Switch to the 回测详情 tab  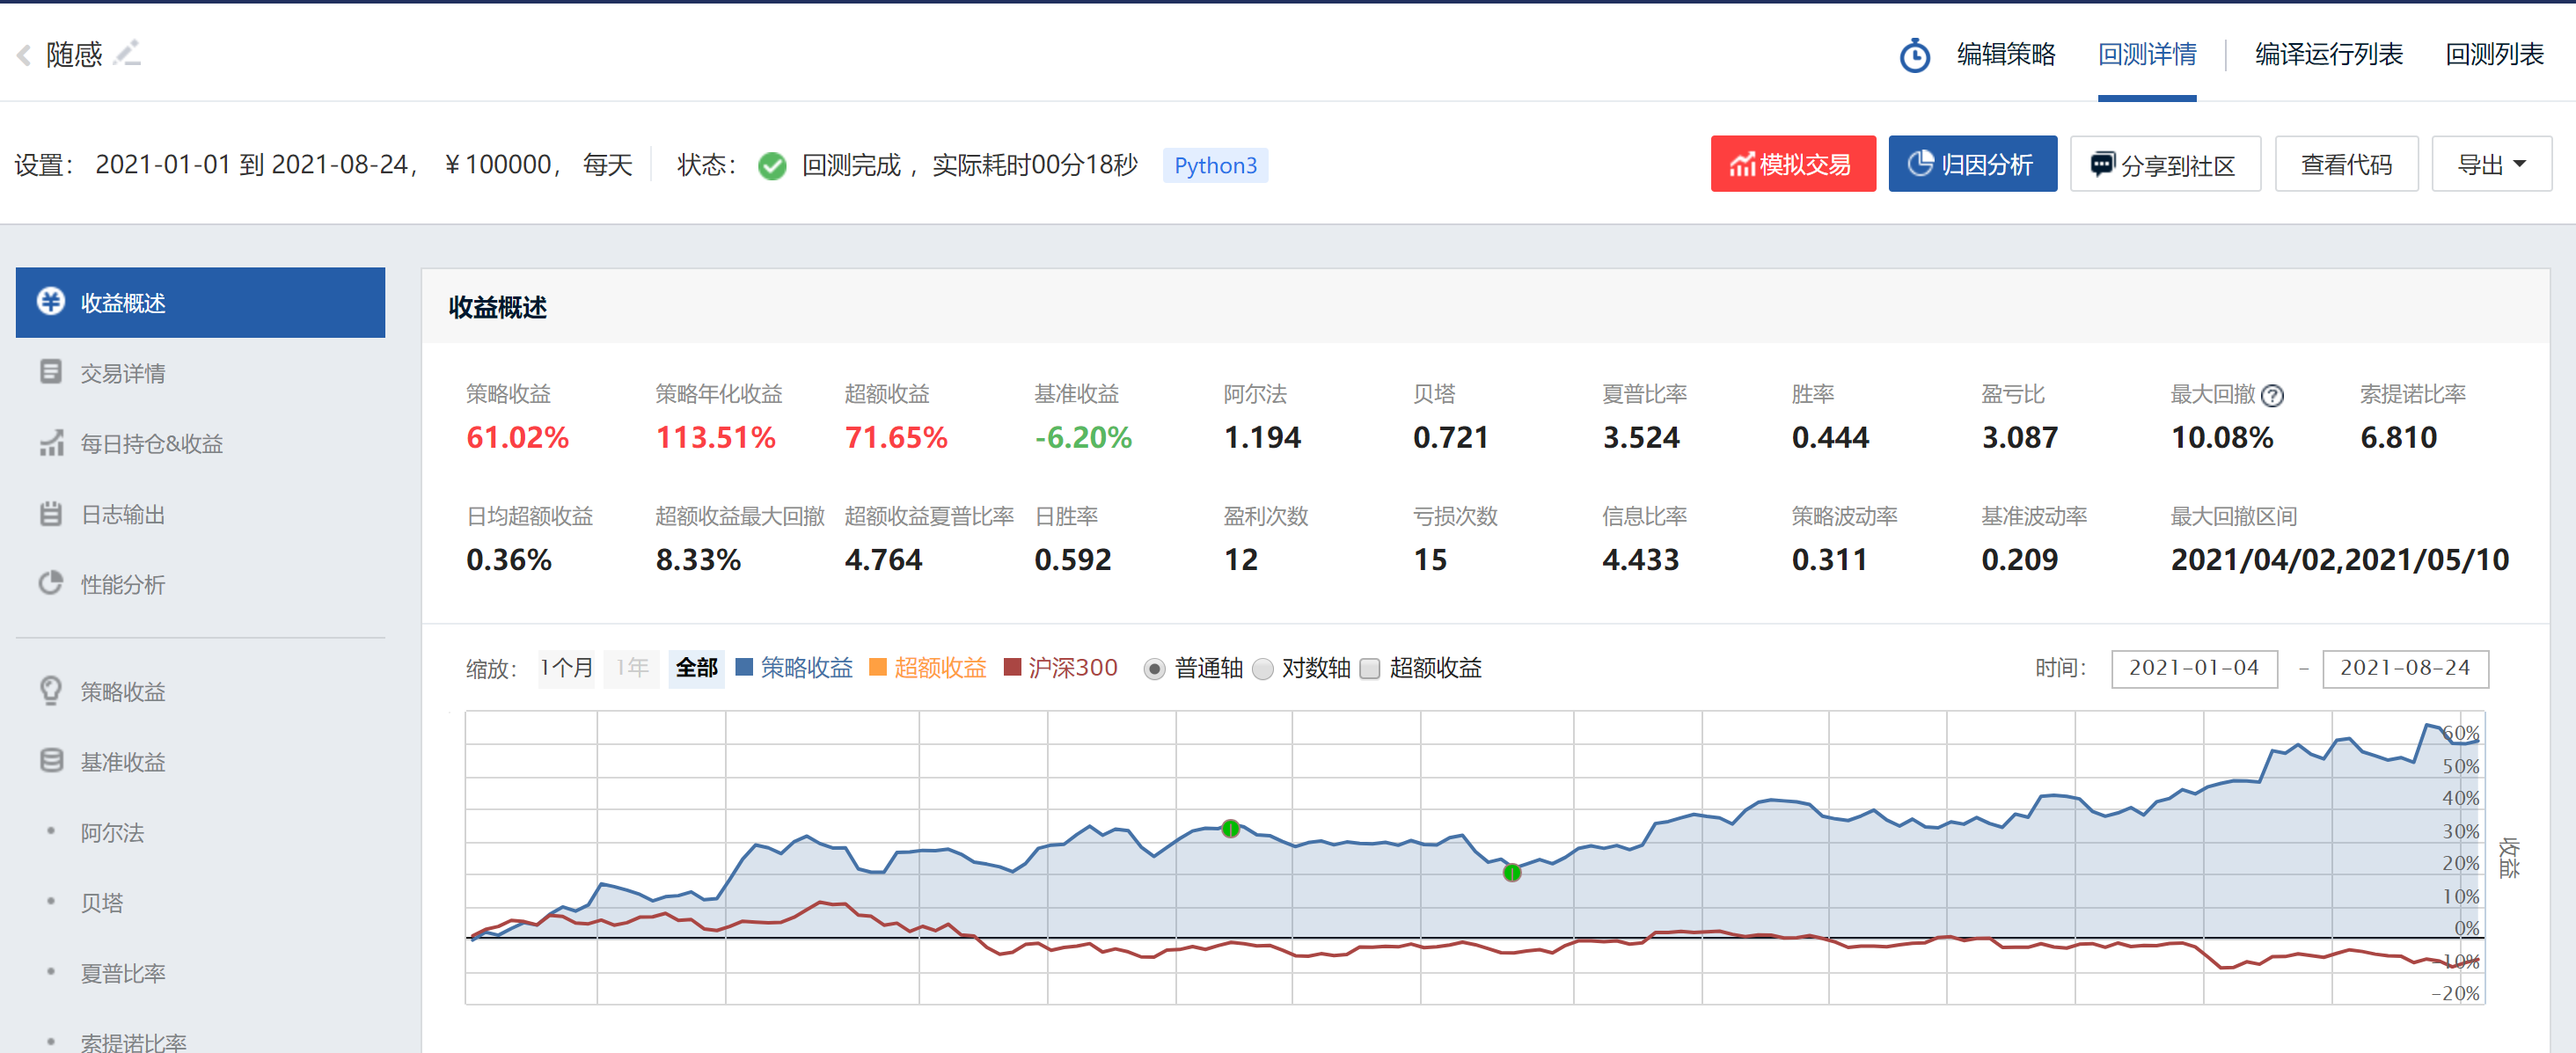click(x=2146, y=54)
